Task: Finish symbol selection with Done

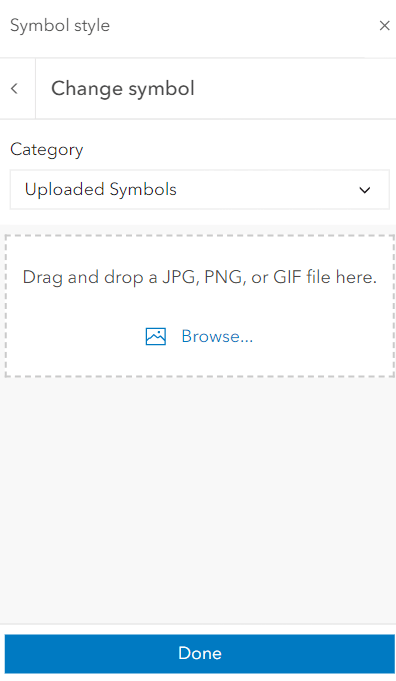Action: pos(200,653)
